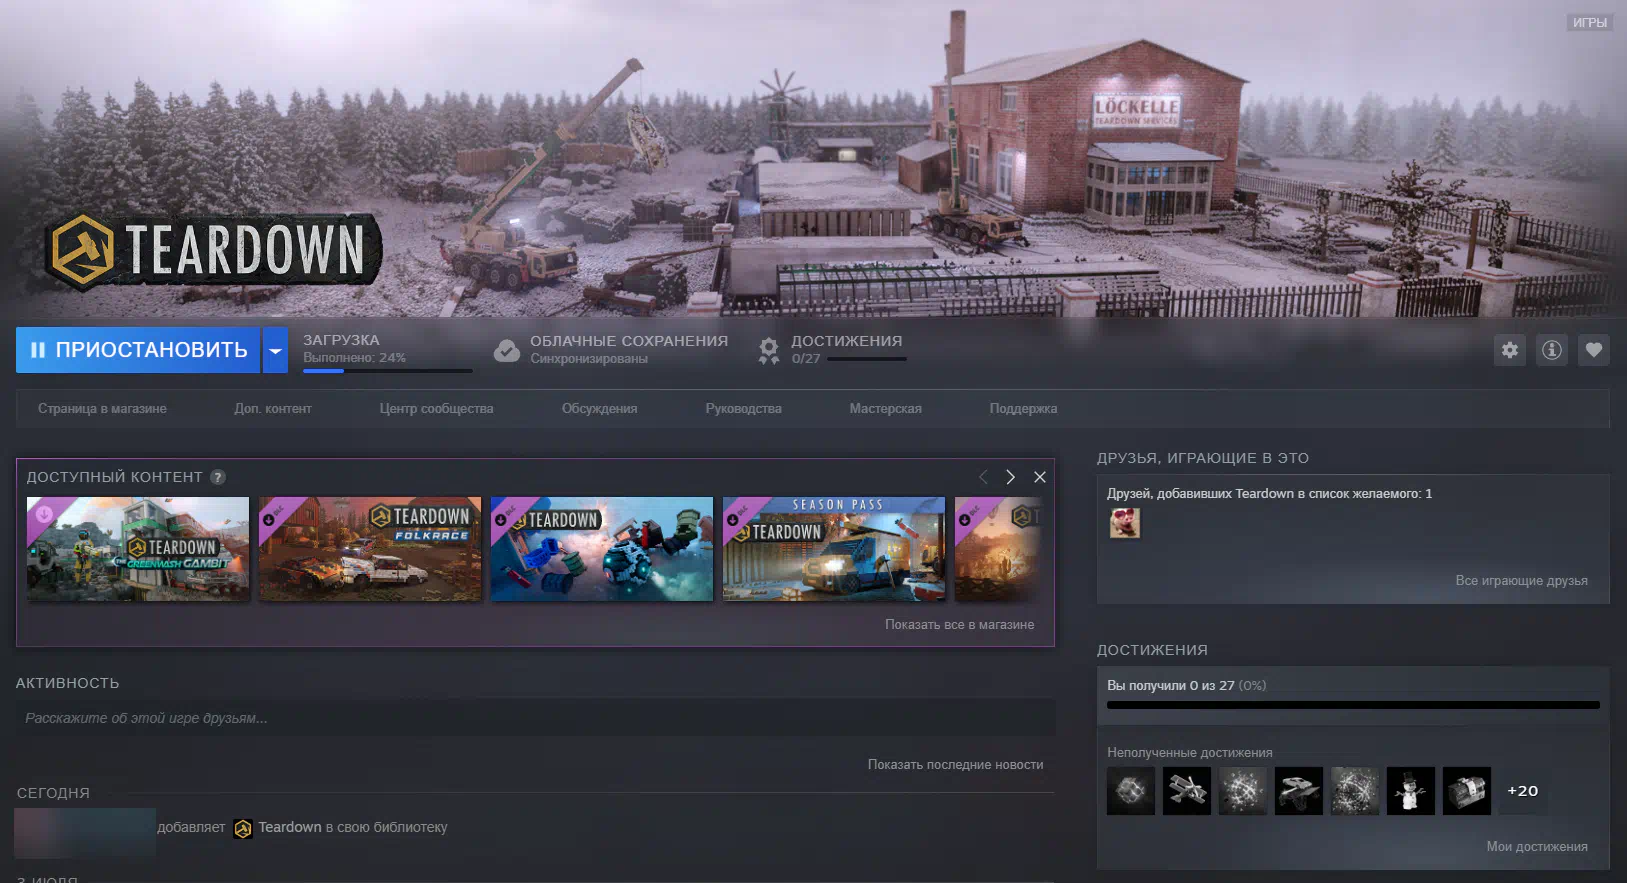This screenshot has height=883, width=1627.
Task: Click Все играющие друзья link
Action: [x=1521, y=581]
